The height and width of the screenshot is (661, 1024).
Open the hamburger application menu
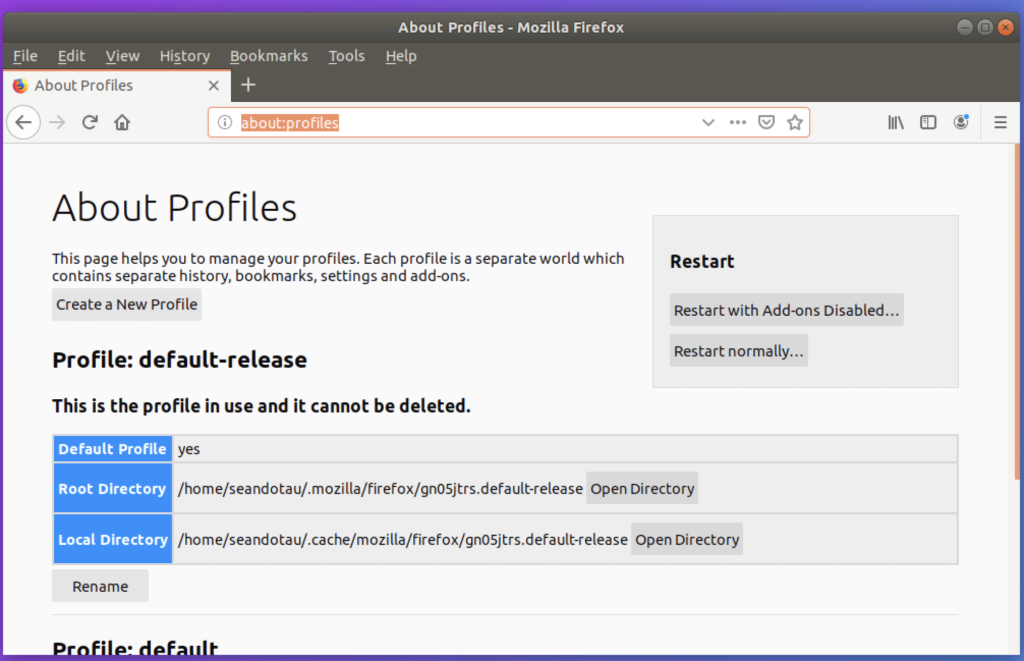point(1000,122)
